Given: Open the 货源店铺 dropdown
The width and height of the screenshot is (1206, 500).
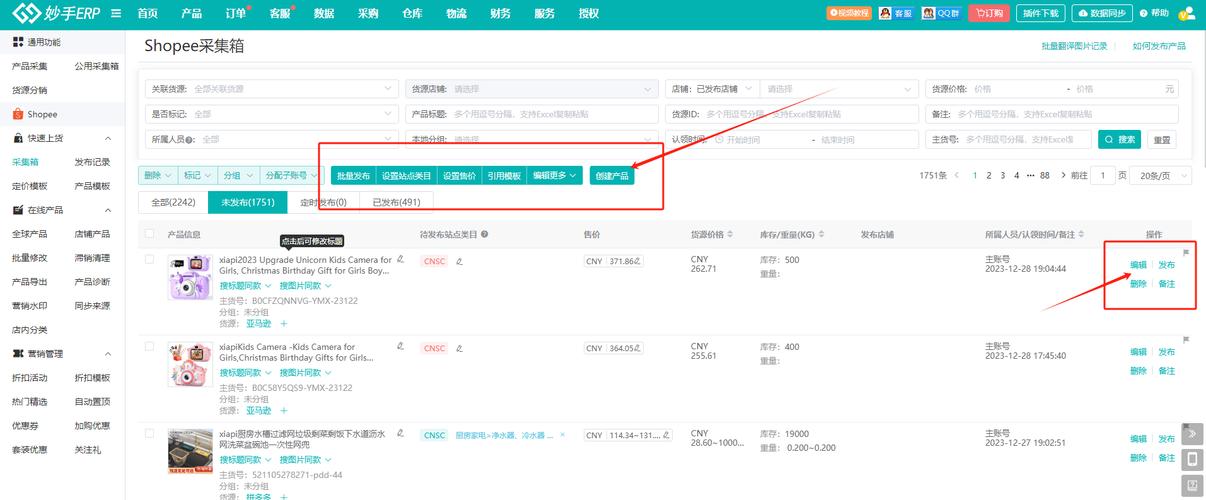Looking at the screenshot, I should click(531, 89).
